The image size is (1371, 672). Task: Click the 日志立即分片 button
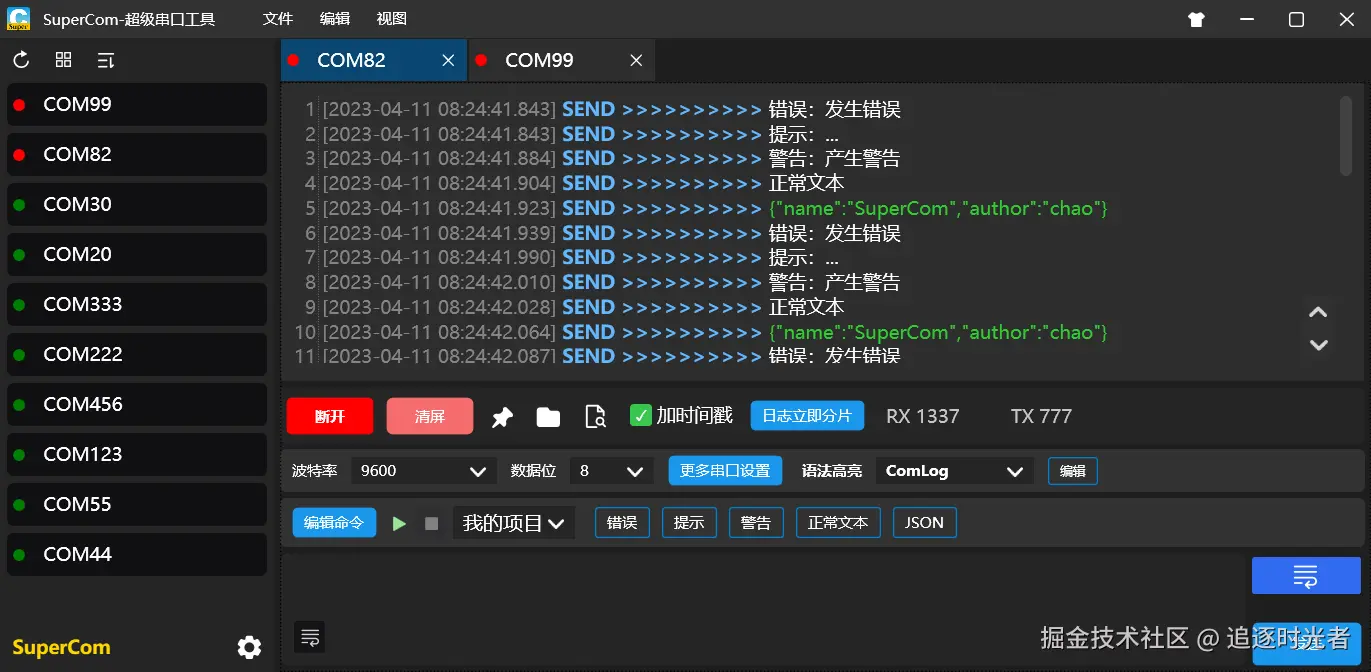807,415
